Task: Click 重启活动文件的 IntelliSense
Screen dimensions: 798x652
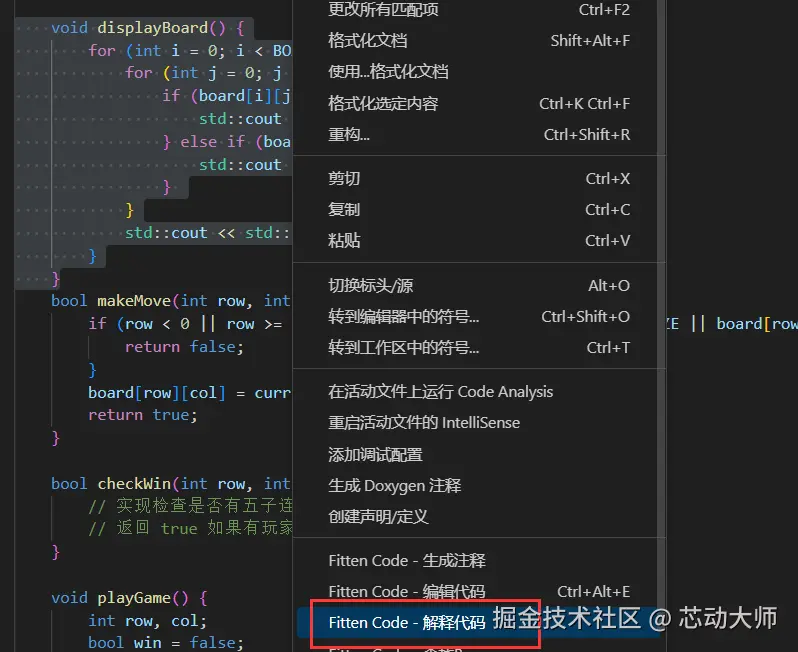Action: (x=479, y=422)
